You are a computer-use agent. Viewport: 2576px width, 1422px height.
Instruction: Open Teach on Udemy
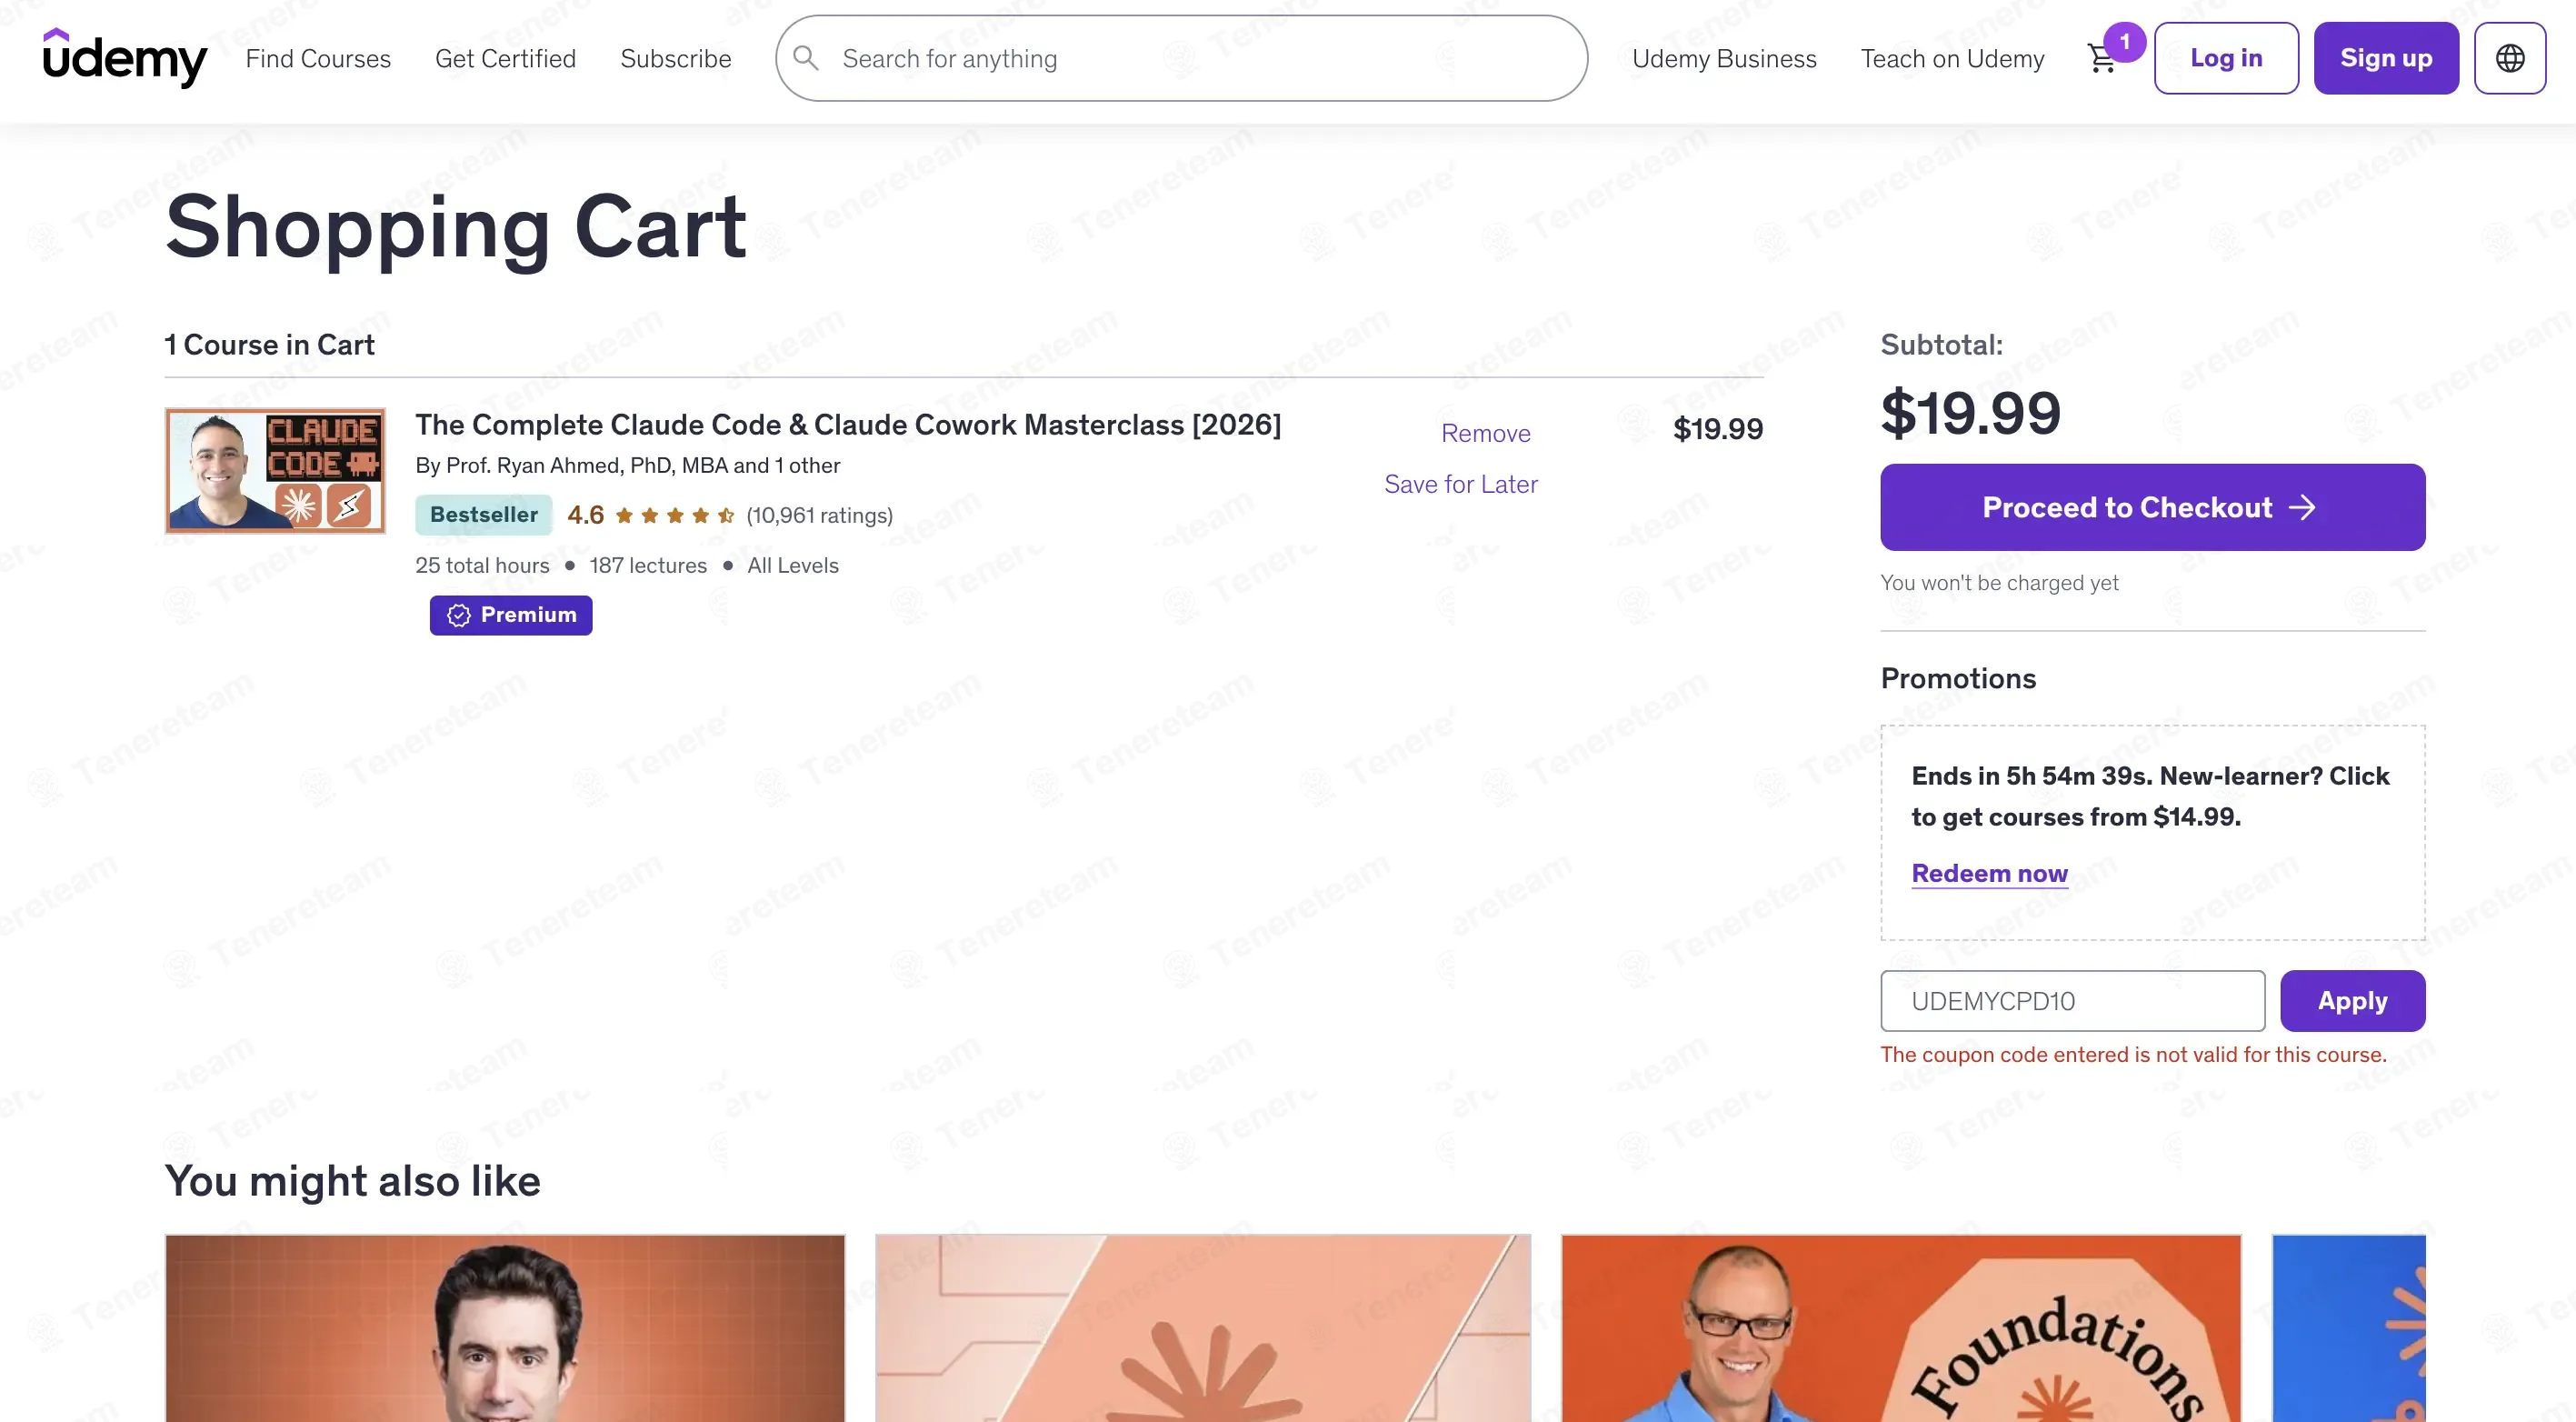1952,58
